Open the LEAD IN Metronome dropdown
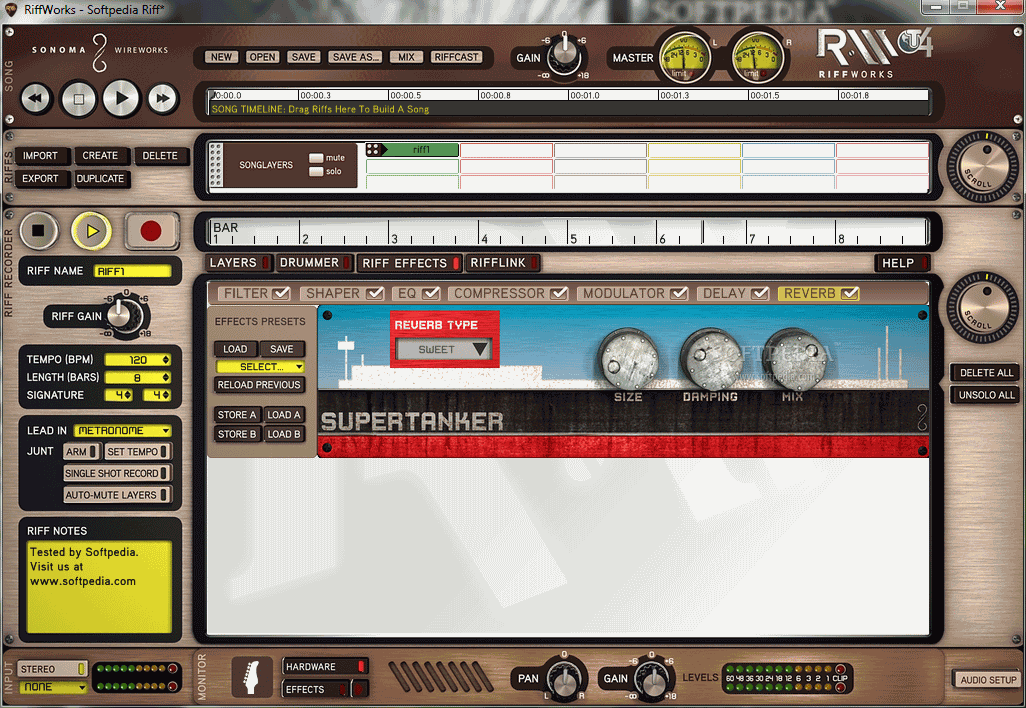Image resolution: width=1026 pixels, height=708 pixels. click(122, 431)
